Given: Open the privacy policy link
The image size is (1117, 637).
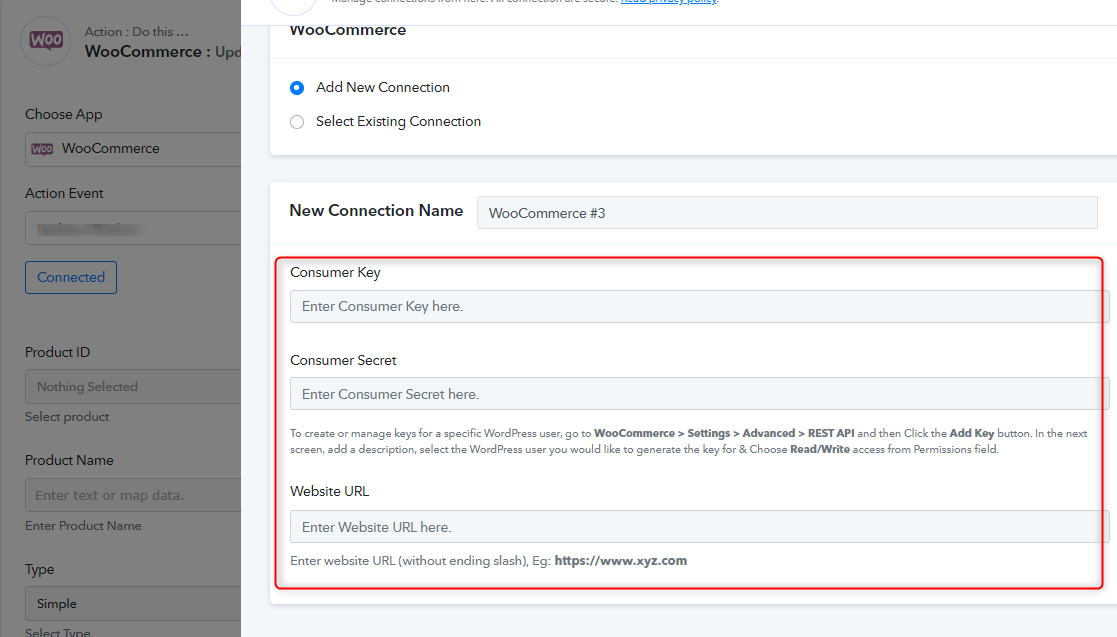Looking at the screenshot, I should coord(668,2).
